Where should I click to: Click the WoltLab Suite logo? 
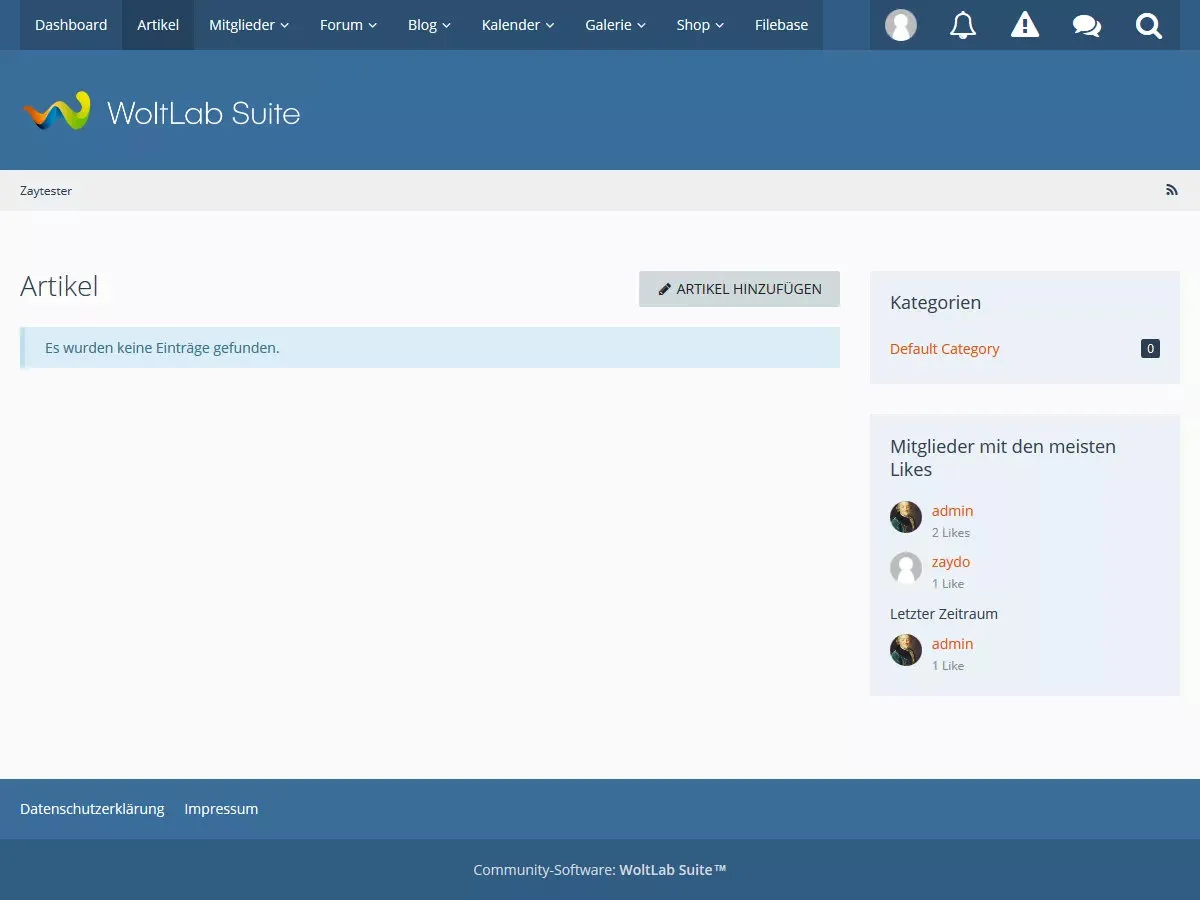coord(161,112)
